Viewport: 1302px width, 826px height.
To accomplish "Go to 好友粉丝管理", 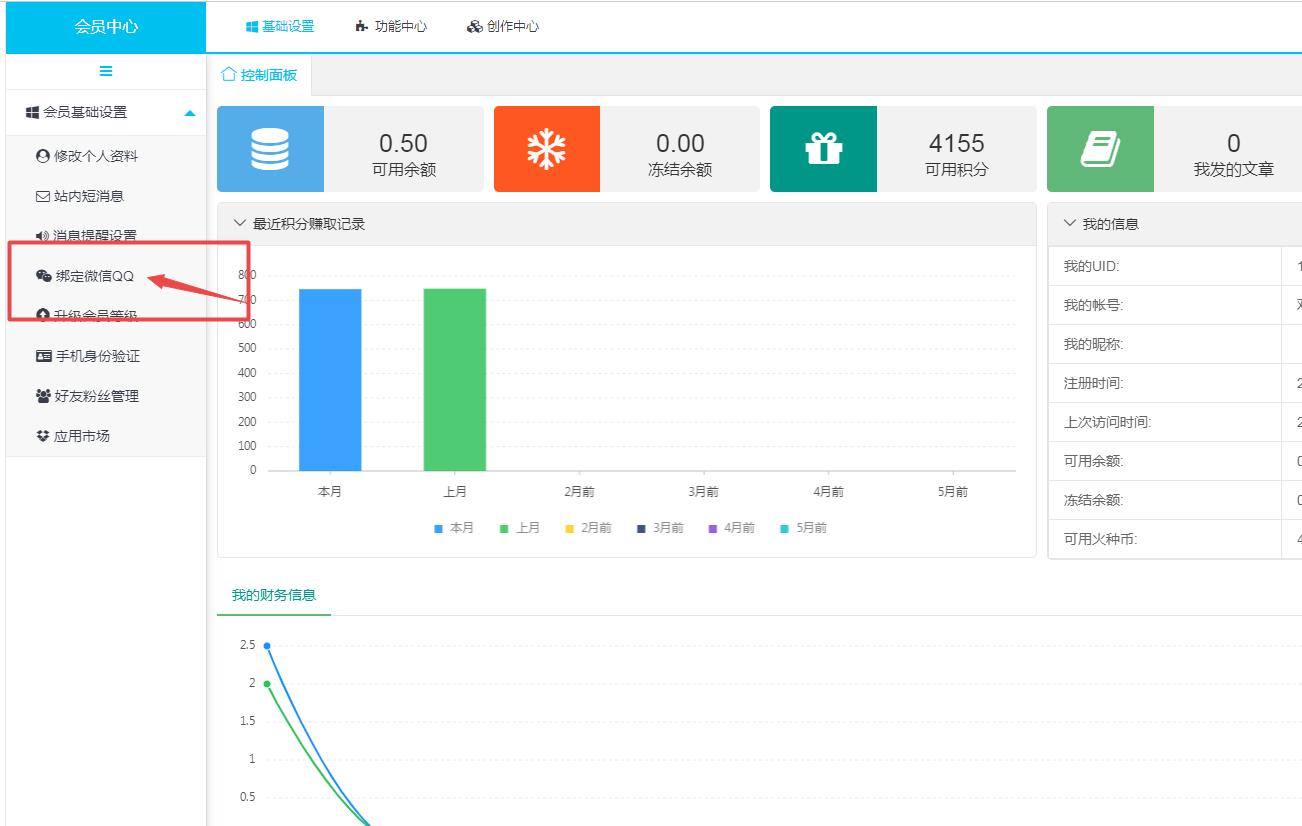I will point(87,396).
